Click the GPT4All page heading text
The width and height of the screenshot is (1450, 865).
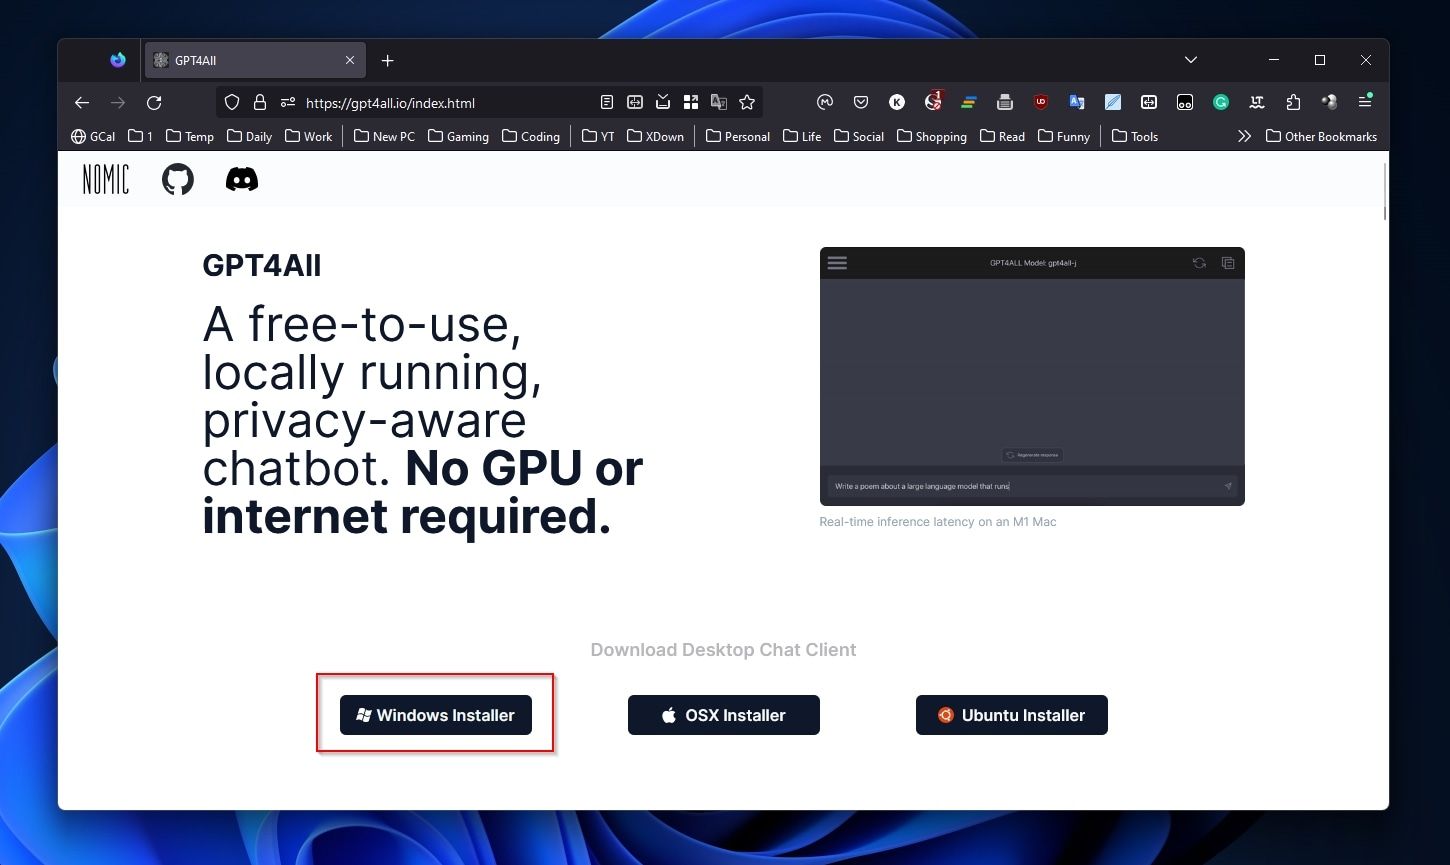(262, 266)
